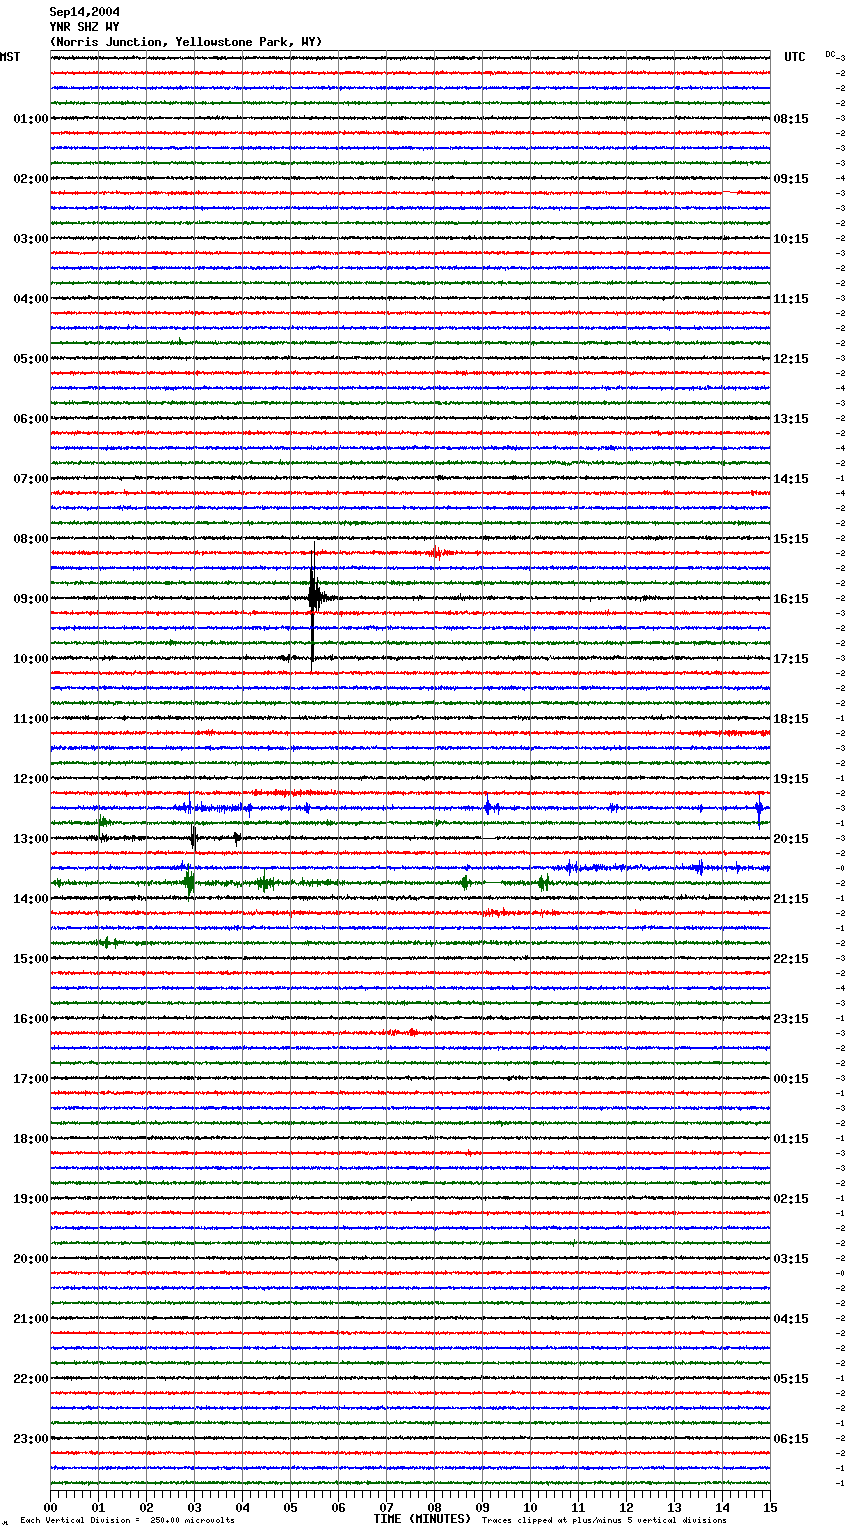This screenshot has height=1534, width=850.
Task: Click the 23:15 UTC time label
Action: click(x=791, y=1019)
